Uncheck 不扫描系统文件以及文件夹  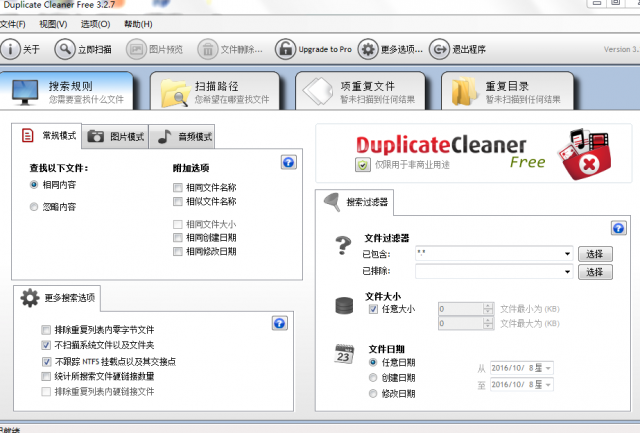46,345
